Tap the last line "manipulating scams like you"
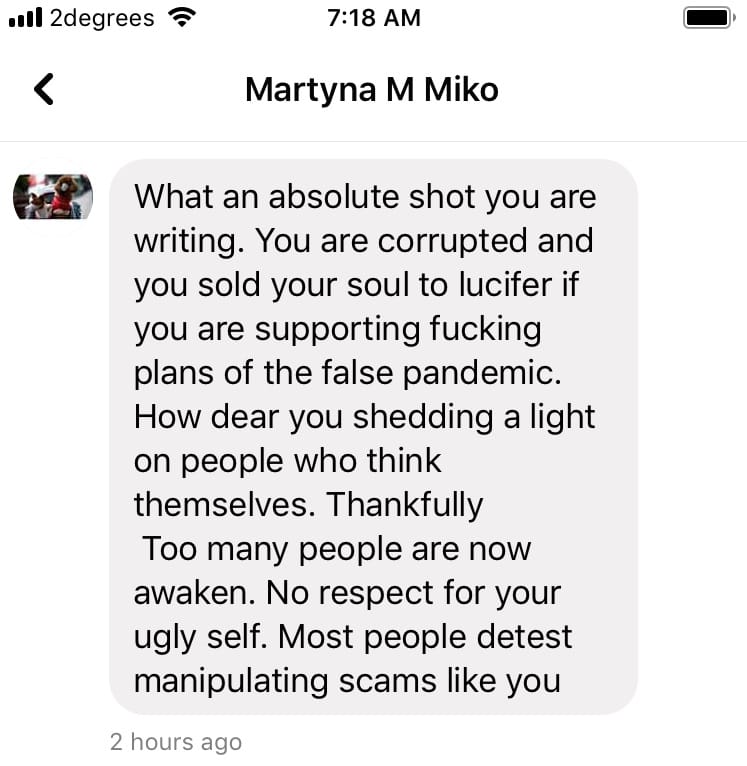Viewport: 747px width, 766px height. (347, 682)
